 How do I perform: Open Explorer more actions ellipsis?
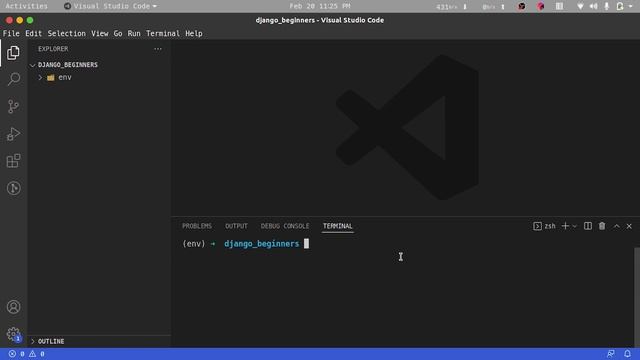coord(158,49)
